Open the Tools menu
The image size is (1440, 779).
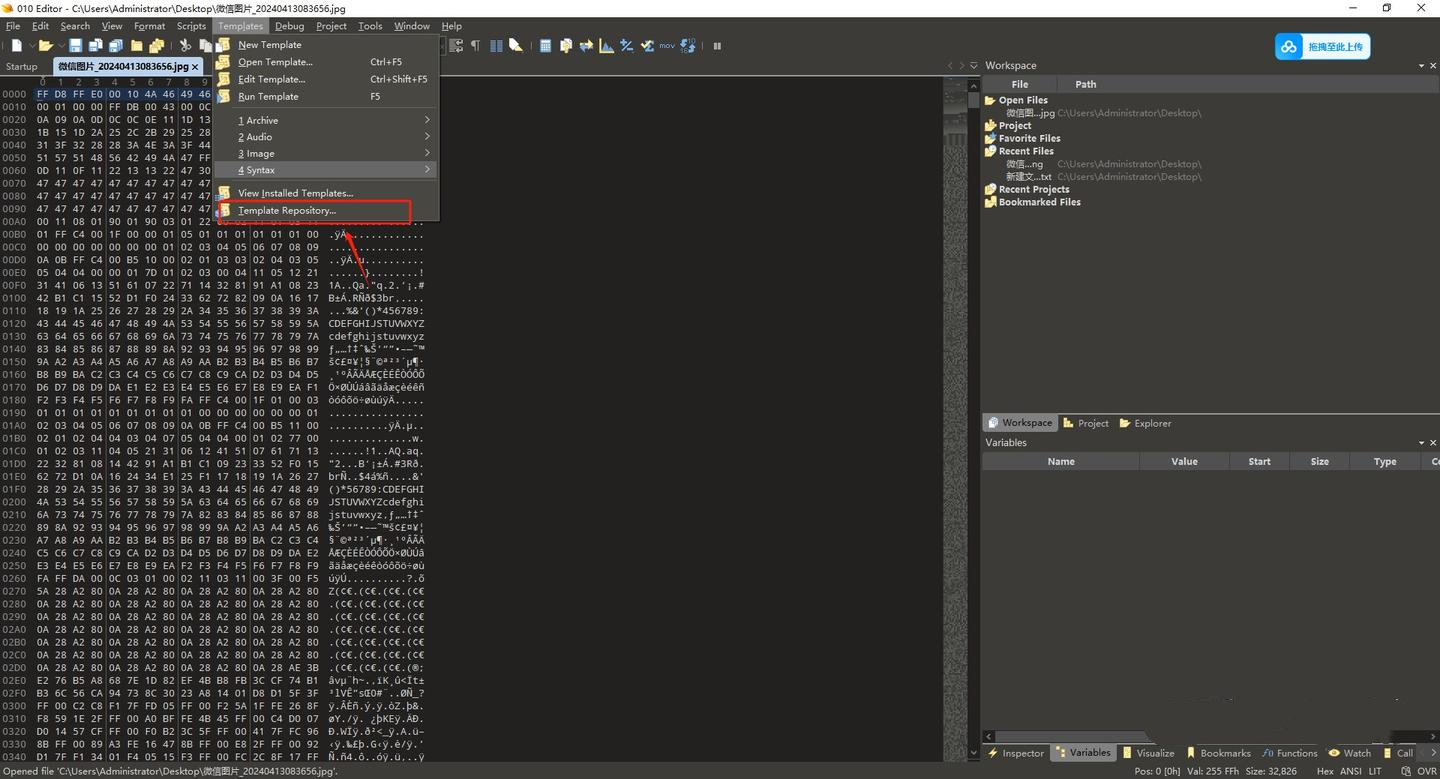click(x=370, y=26)
